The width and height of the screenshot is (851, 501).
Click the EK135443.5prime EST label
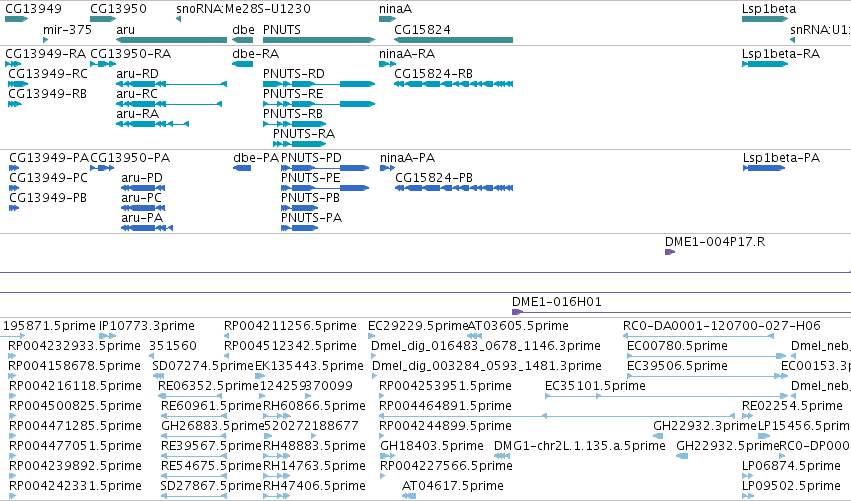309,366
